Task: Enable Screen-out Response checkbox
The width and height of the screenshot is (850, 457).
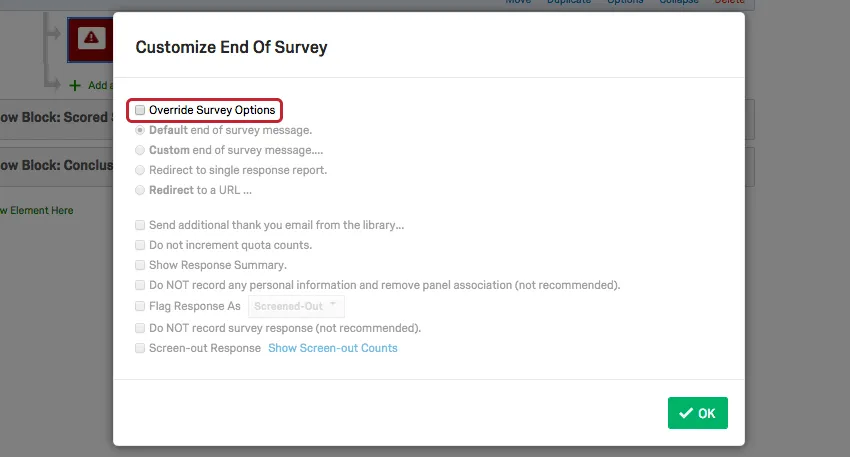Action: pyautogui.click(x=140, y=348)
